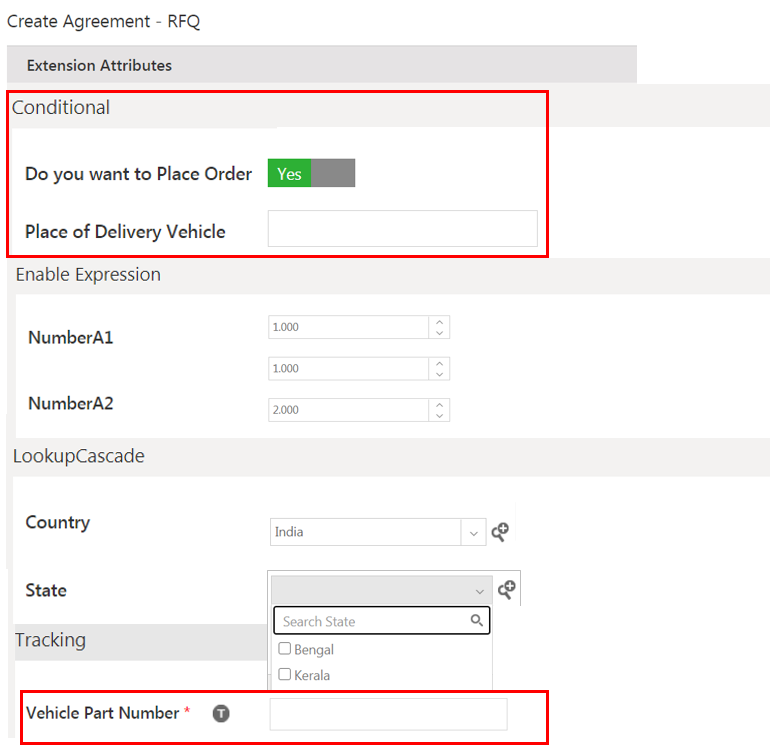Click the Enable Expression section header
770x752 pixels.
click(x=88, y=274)
